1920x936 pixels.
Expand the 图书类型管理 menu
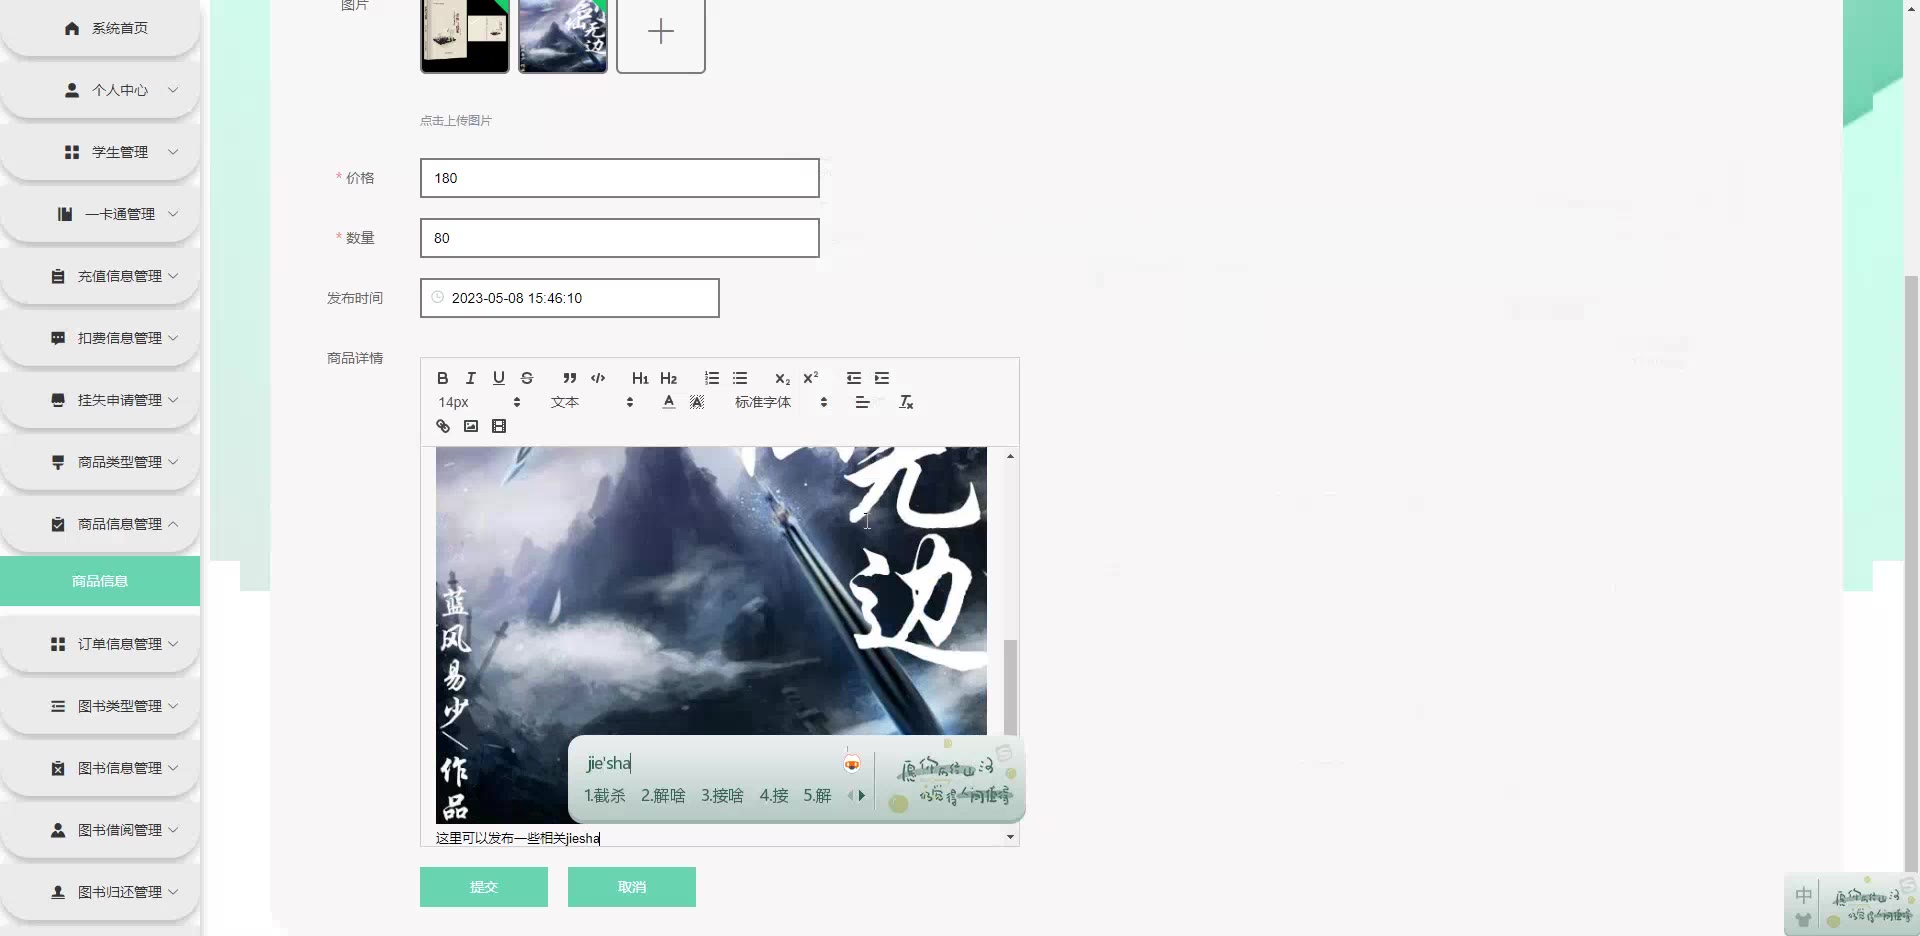[100, 706]
